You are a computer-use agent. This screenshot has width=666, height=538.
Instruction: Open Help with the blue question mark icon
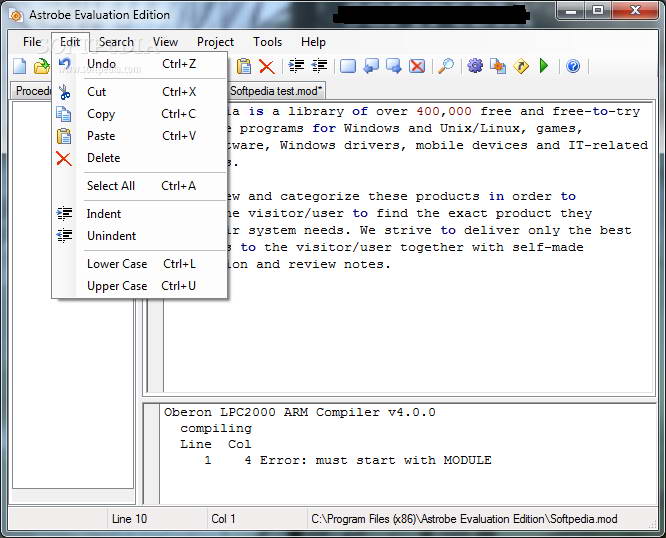pyautogui.click(x=573, y=66)
